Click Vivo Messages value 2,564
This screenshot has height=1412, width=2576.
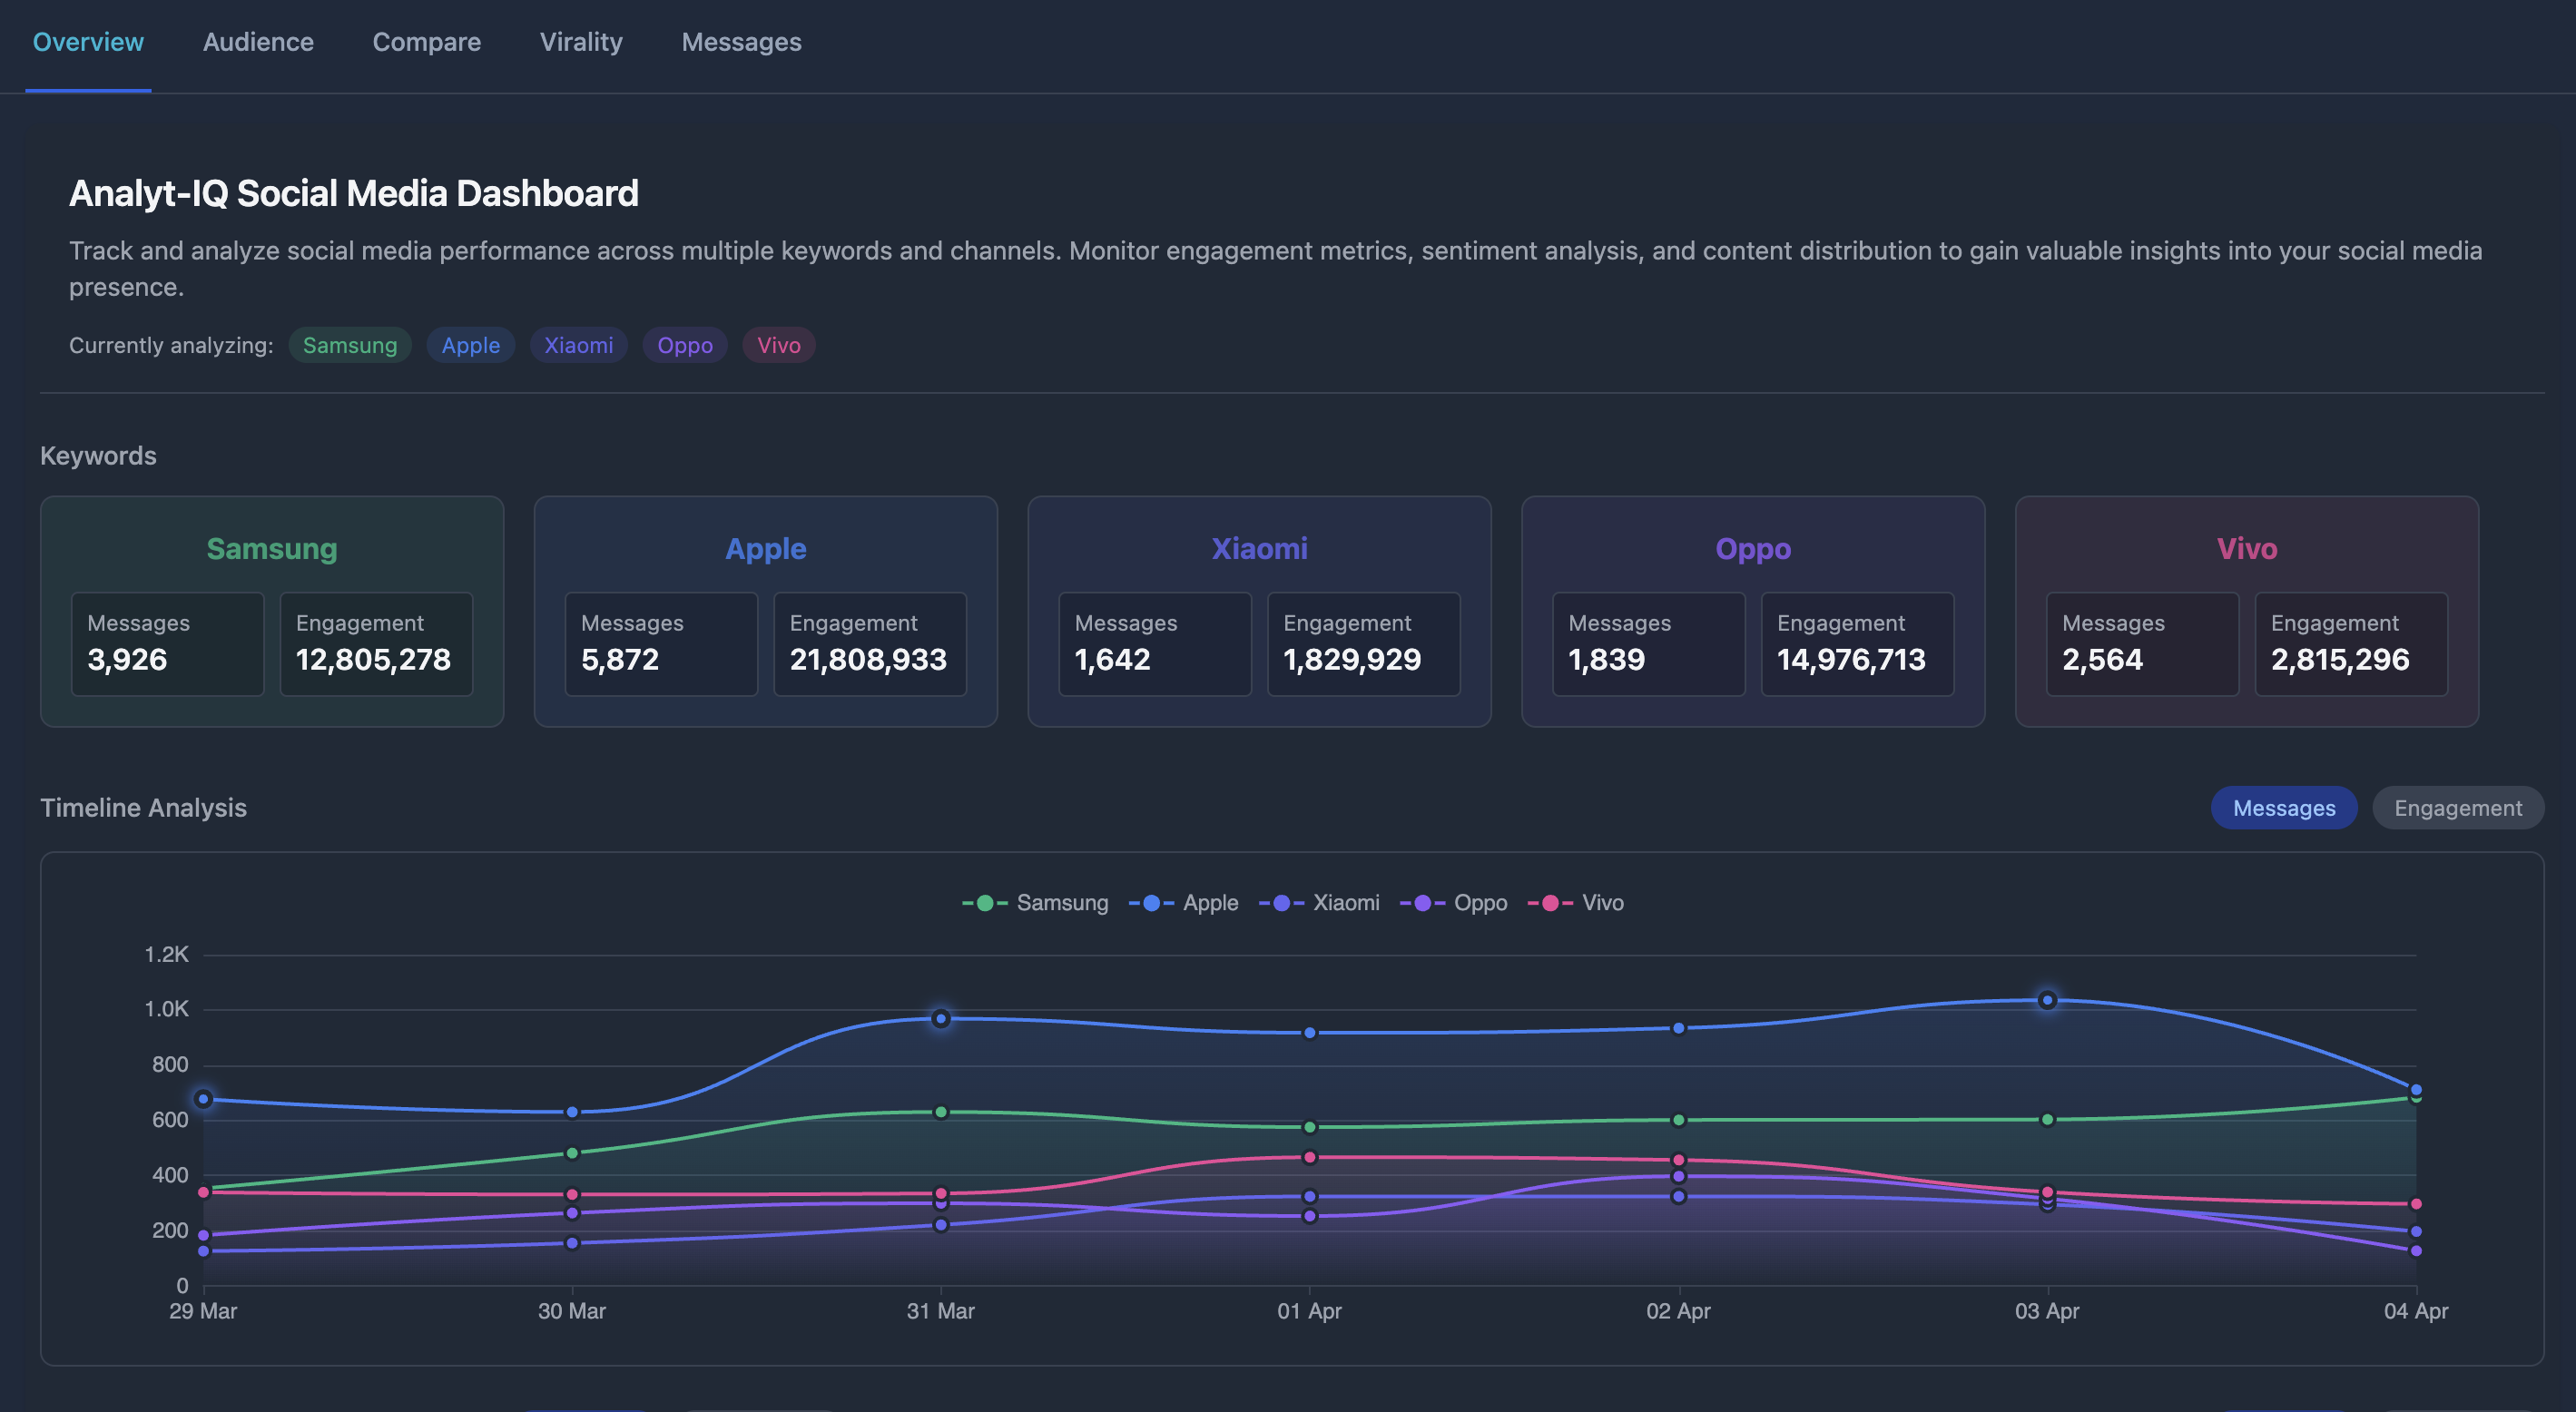(2102, 660)
